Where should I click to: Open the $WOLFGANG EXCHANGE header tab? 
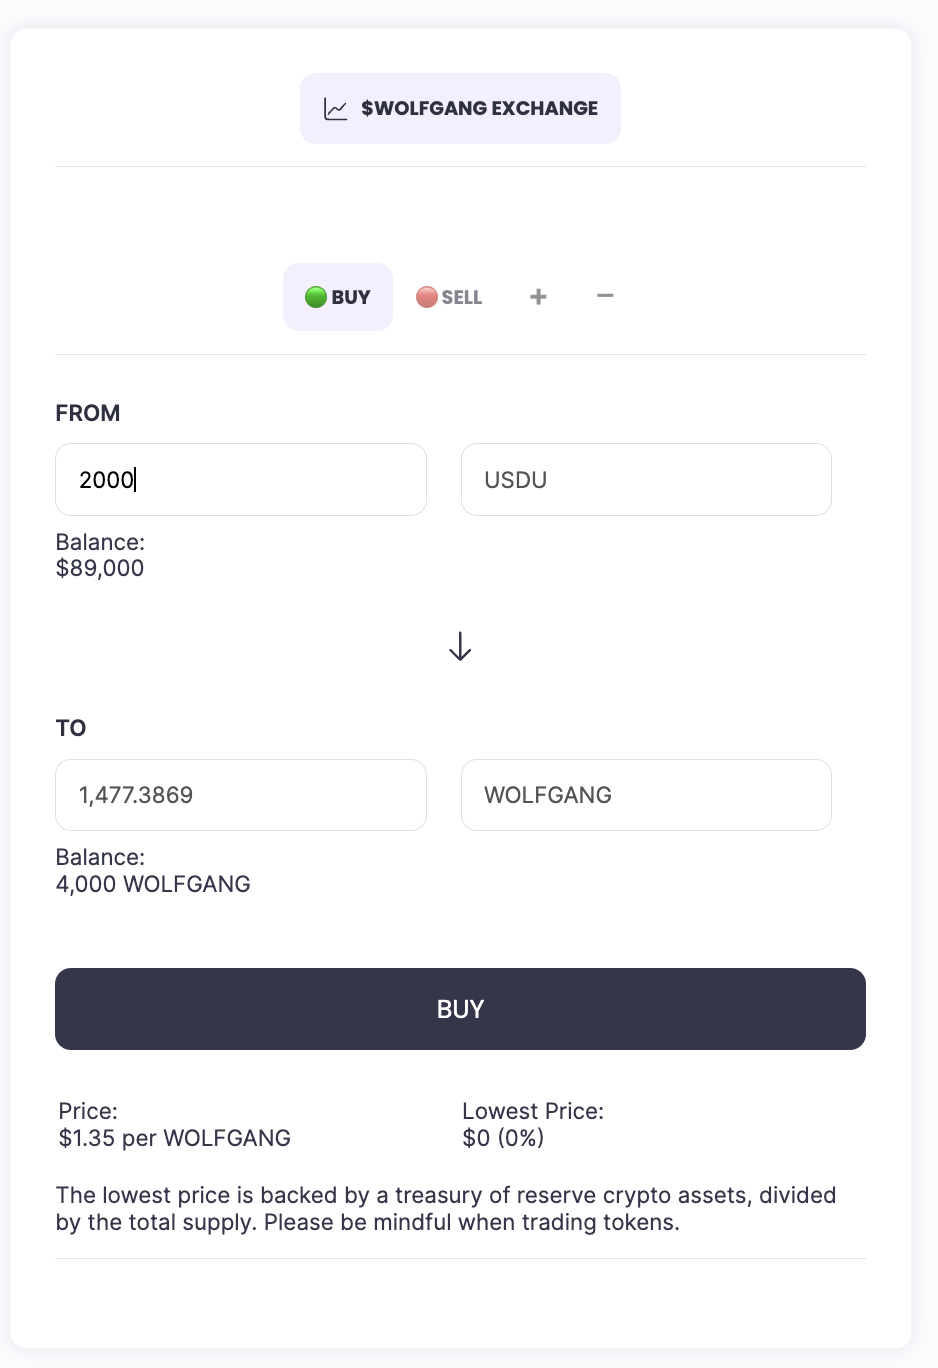(460, 108)
